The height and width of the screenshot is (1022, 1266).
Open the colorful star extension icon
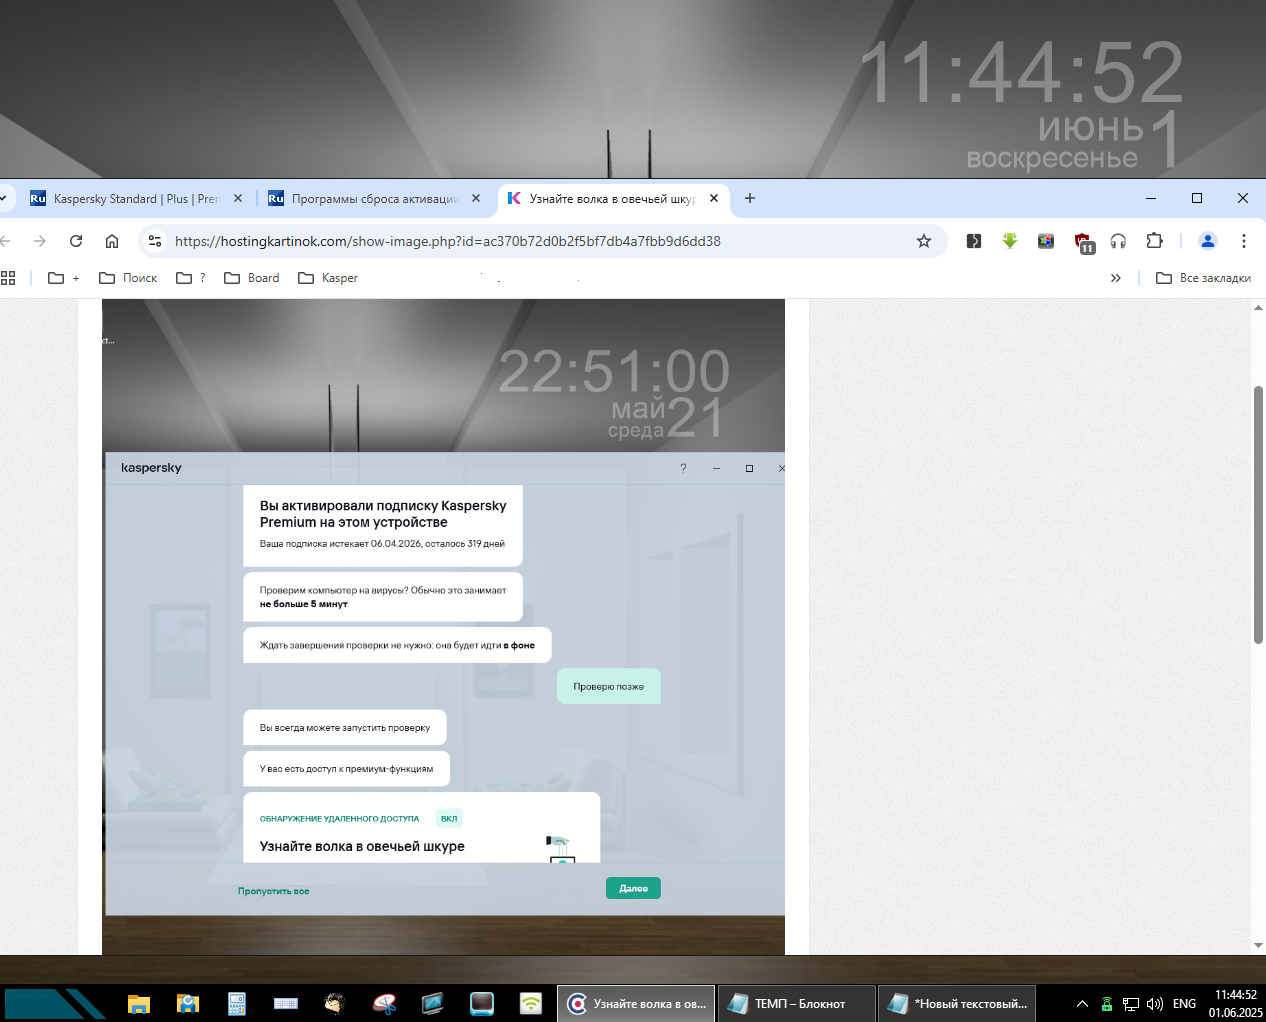[1046, 241]
